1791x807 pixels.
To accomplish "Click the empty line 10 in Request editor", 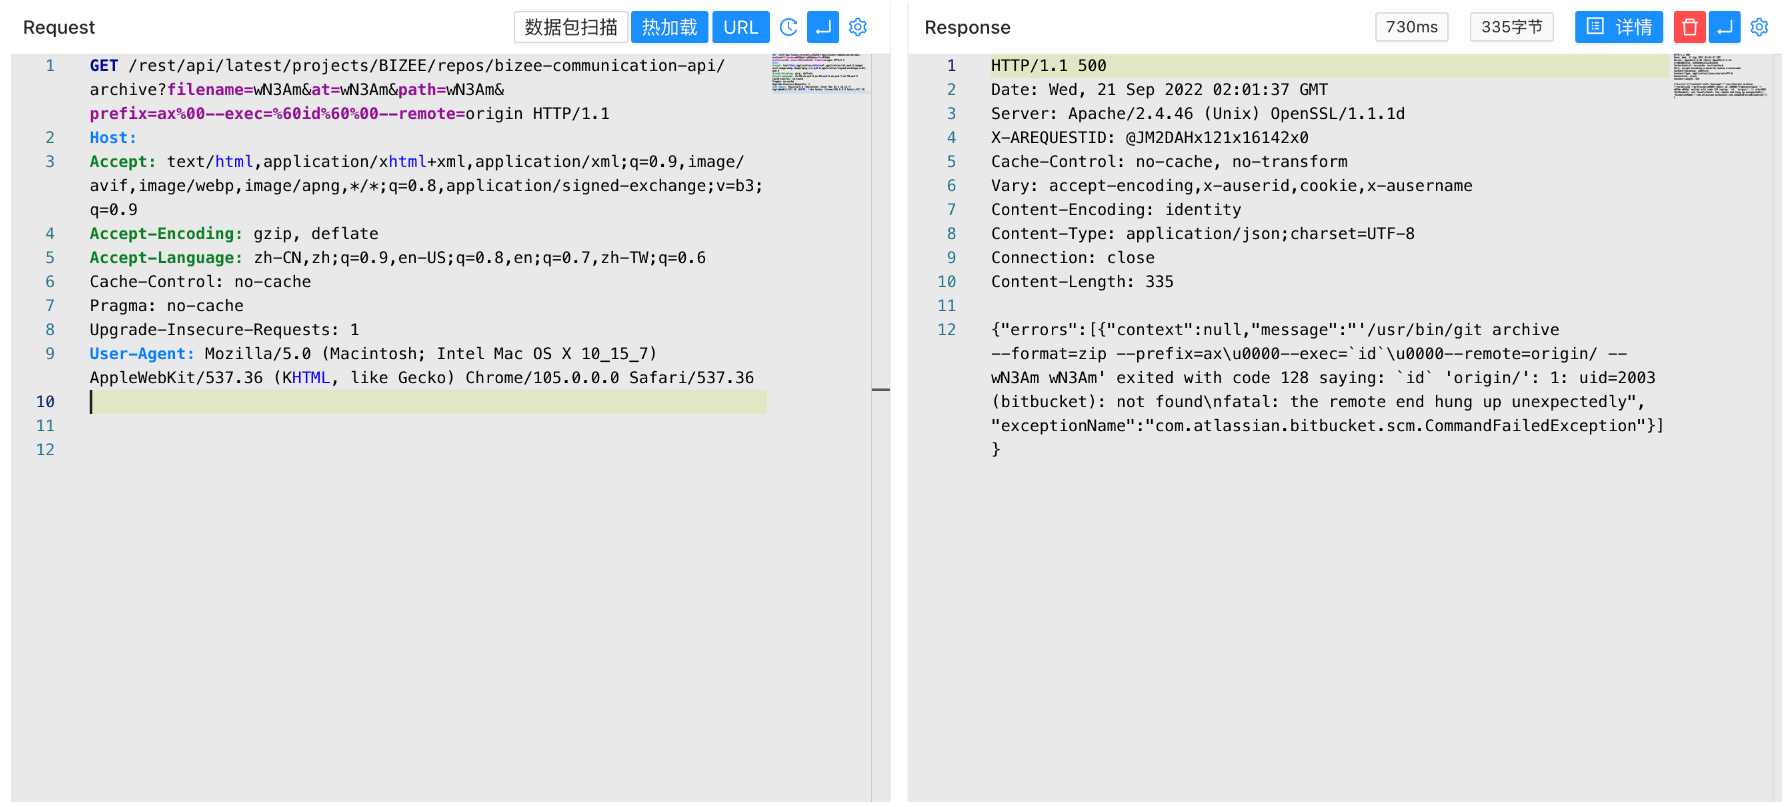I will [x=428, y=402].
